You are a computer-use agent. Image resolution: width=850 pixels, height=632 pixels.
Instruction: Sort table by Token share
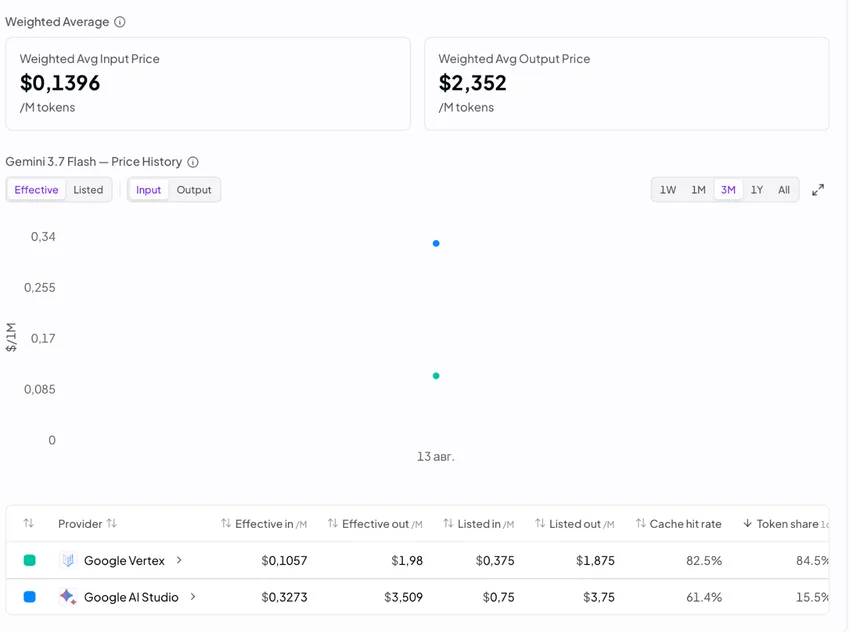[x=785, y=524]
